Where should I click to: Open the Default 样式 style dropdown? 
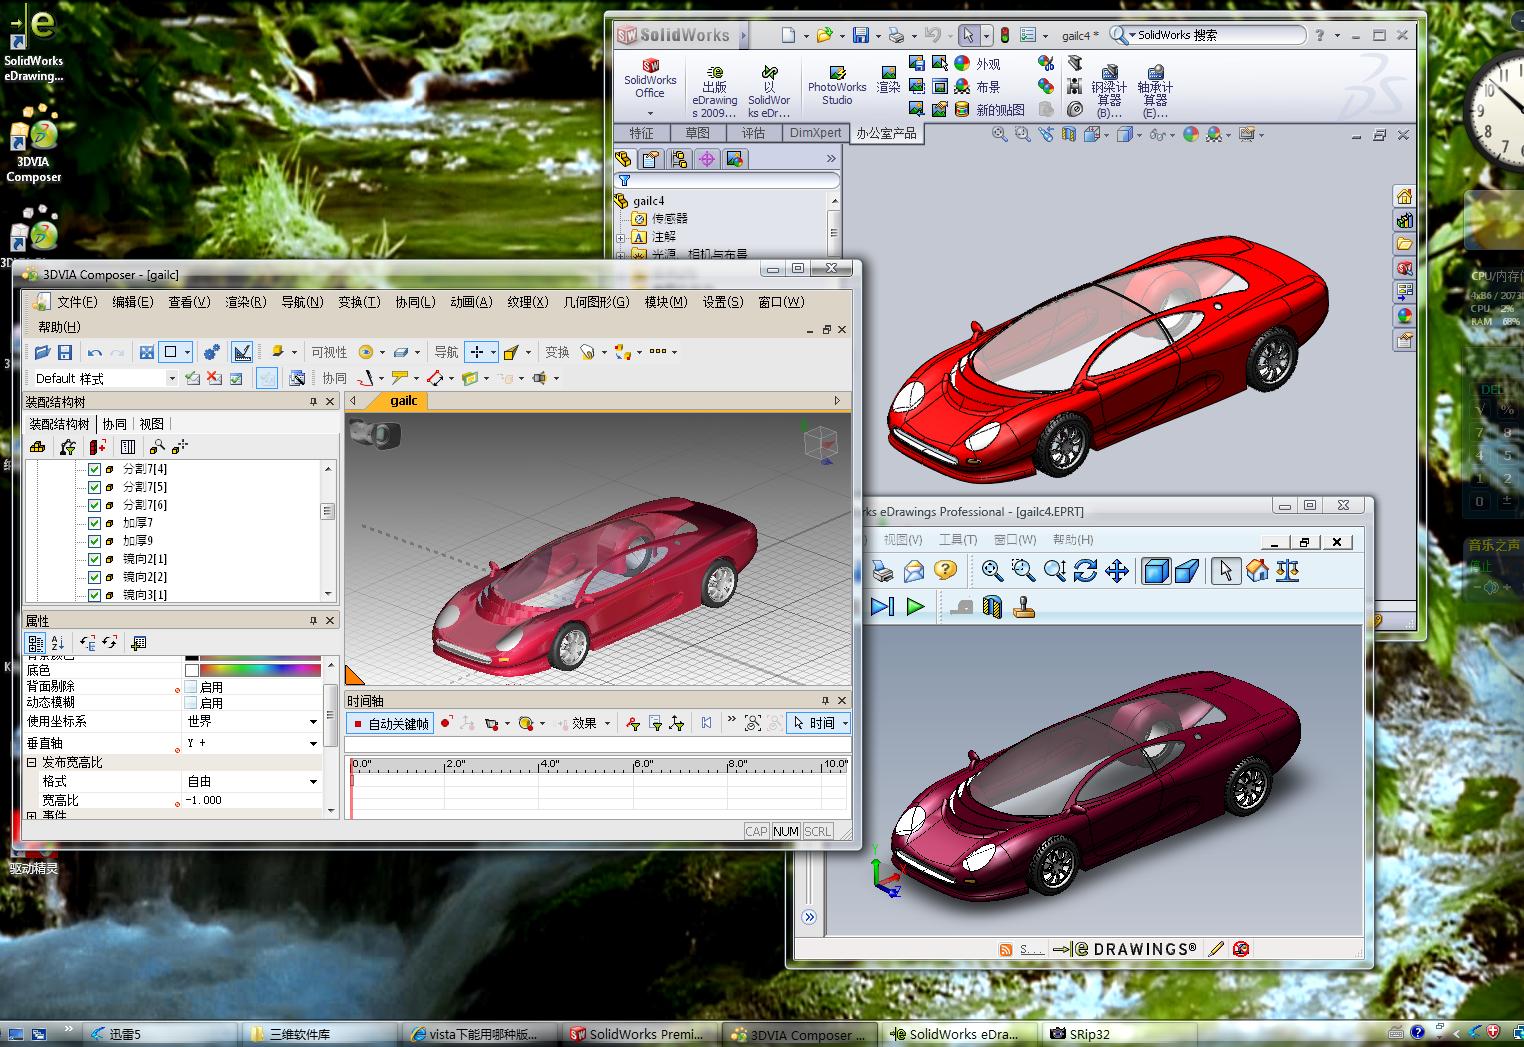[x=172, y=378]
